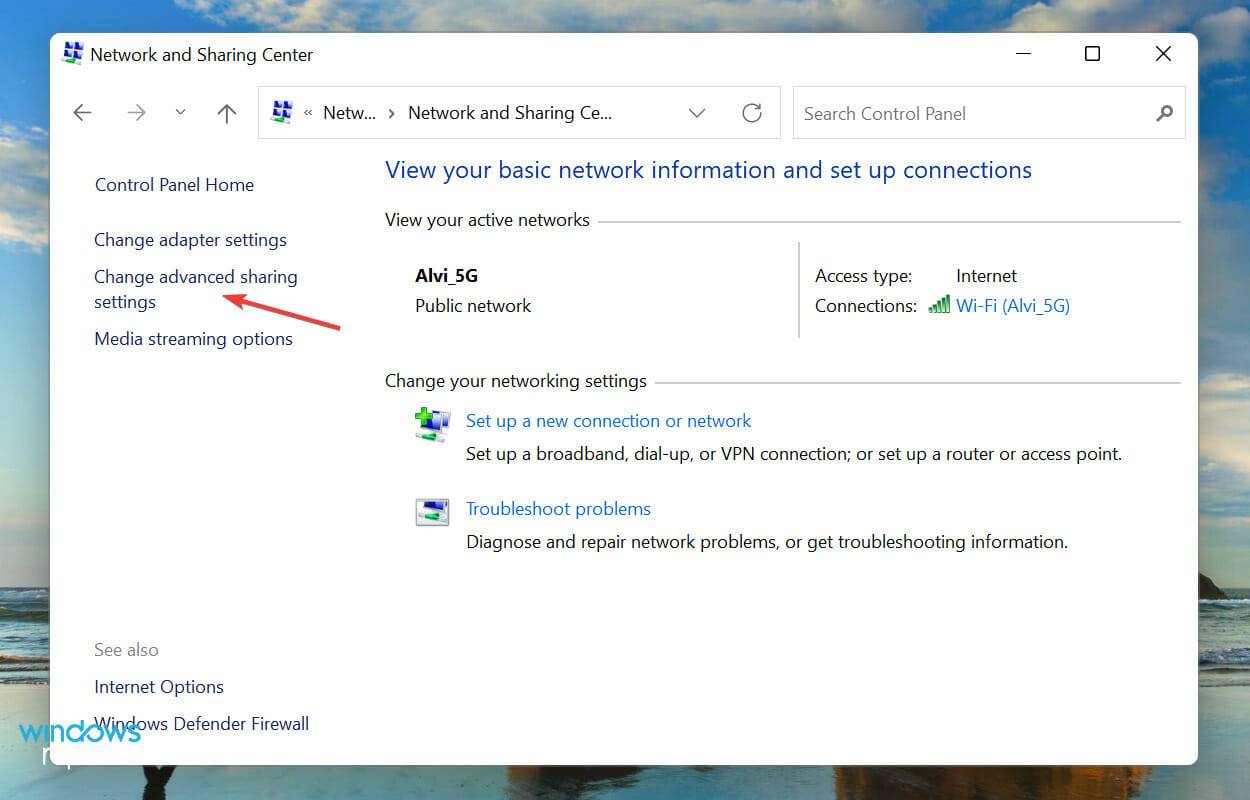Click the search magnifier icon
This screenshot has width=1250, height=800.
pos(1163,113)
